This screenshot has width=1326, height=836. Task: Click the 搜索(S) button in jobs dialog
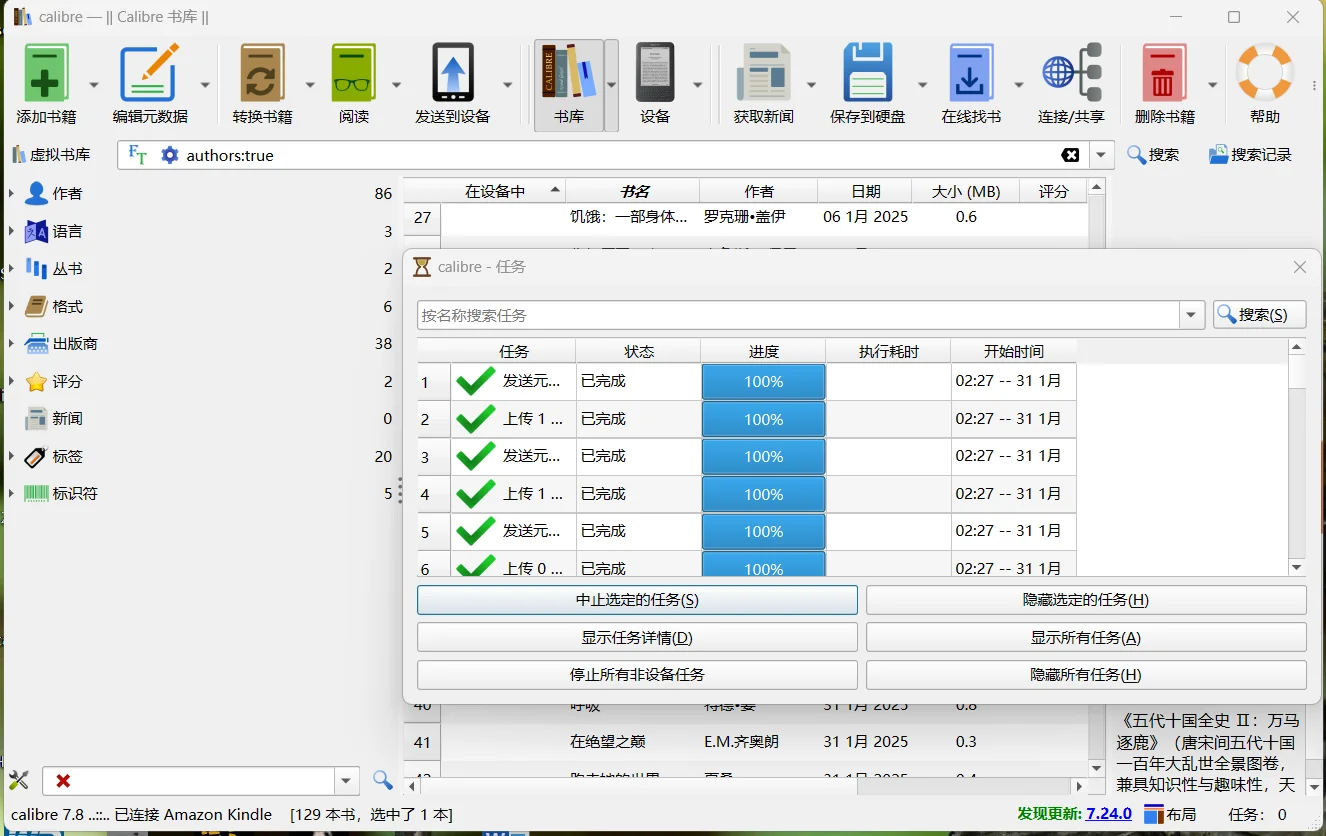(x=1259, y=314)
